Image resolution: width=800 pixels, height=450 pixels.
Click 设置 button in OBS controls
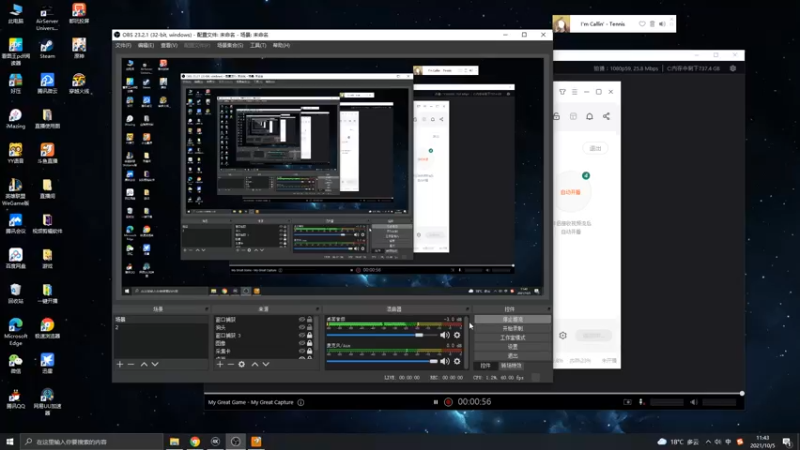(x=513, y=347)
